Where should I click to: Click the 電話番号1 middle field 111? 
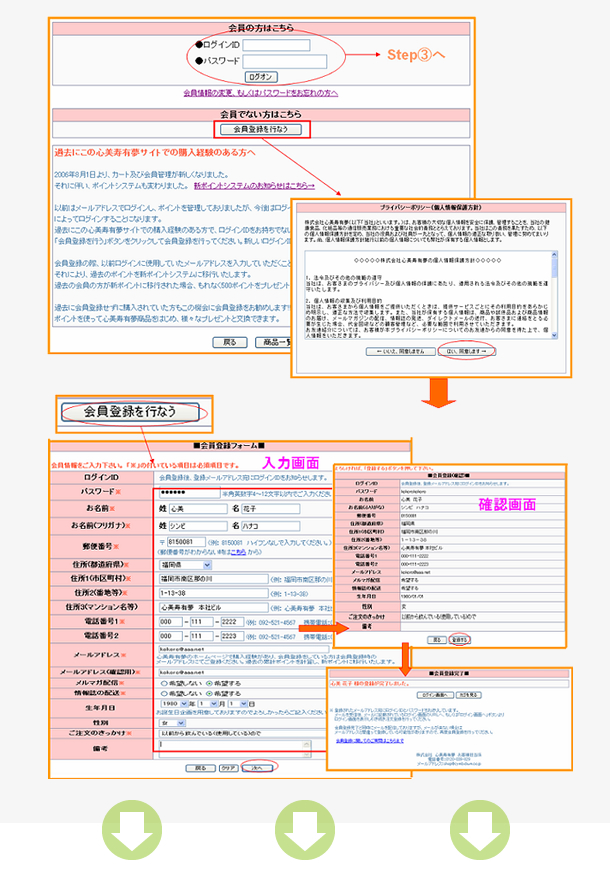[x=202, y=622]
